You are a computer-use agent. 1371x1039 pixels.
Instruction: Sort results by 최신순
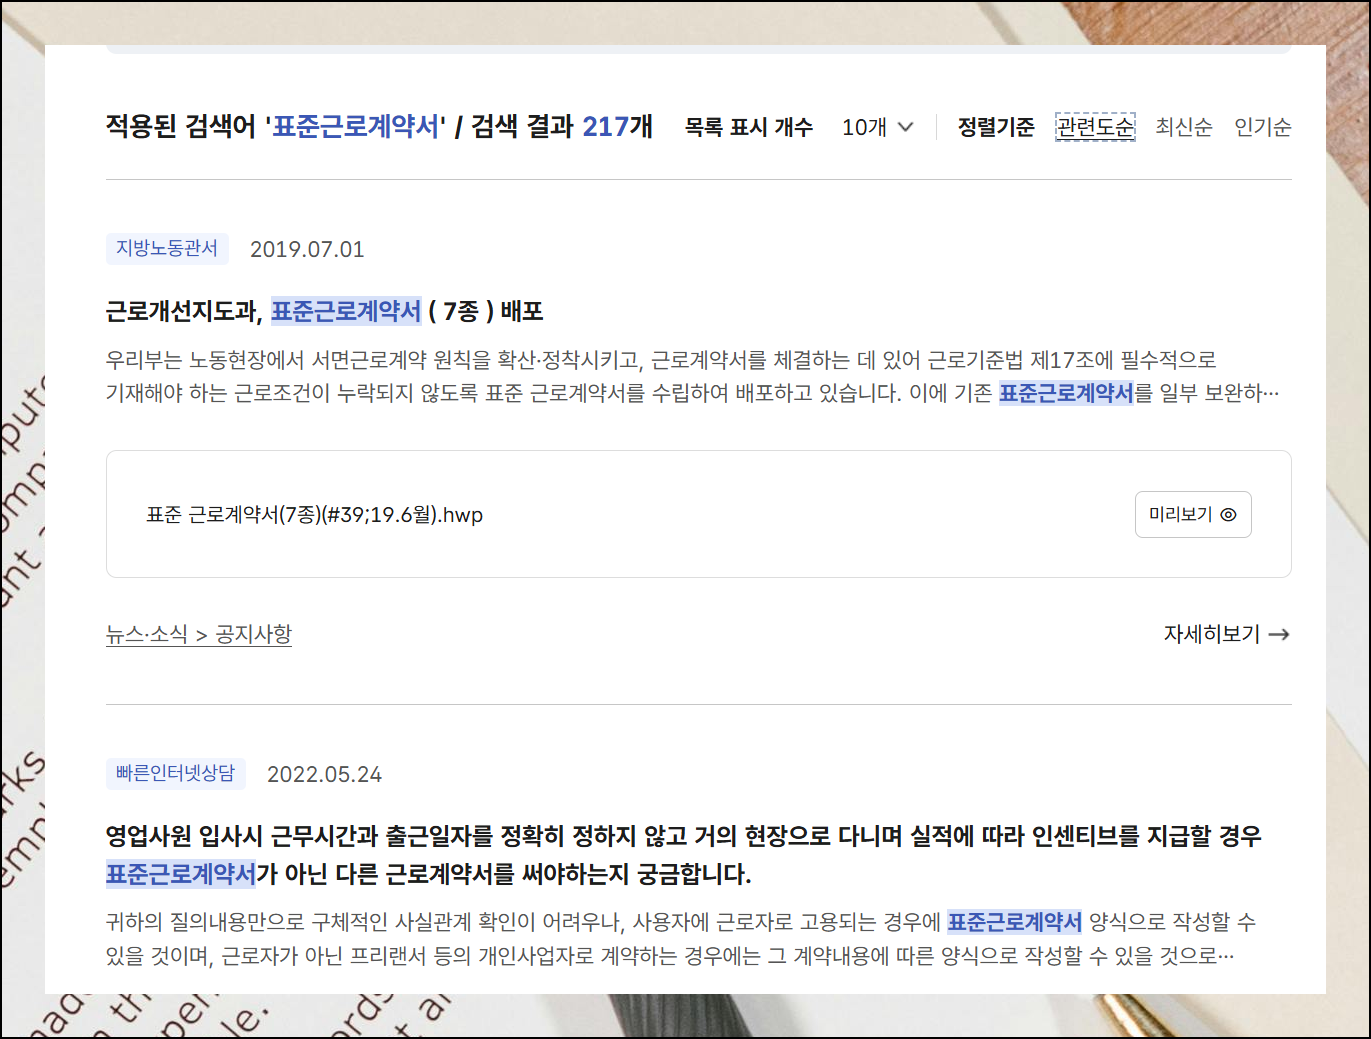[1184, 127]
